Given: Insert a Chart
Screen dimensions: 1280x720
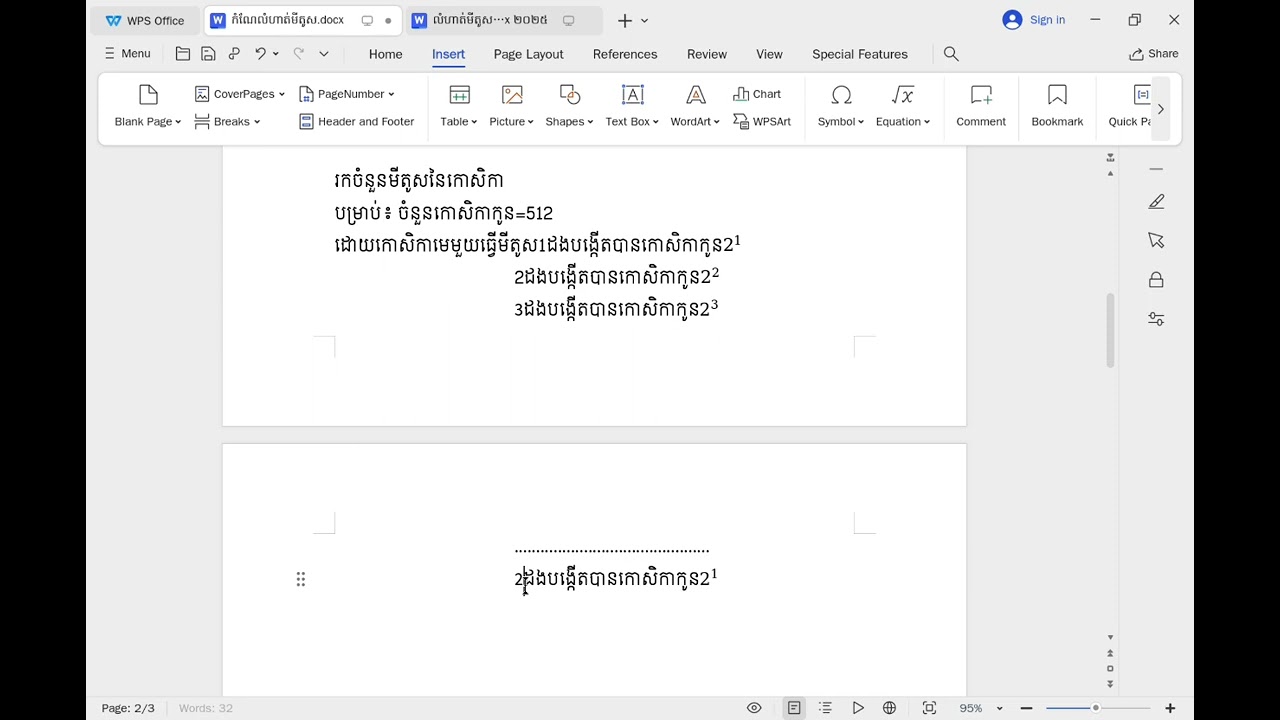Looking at the screenshot, I should point(757,94).
